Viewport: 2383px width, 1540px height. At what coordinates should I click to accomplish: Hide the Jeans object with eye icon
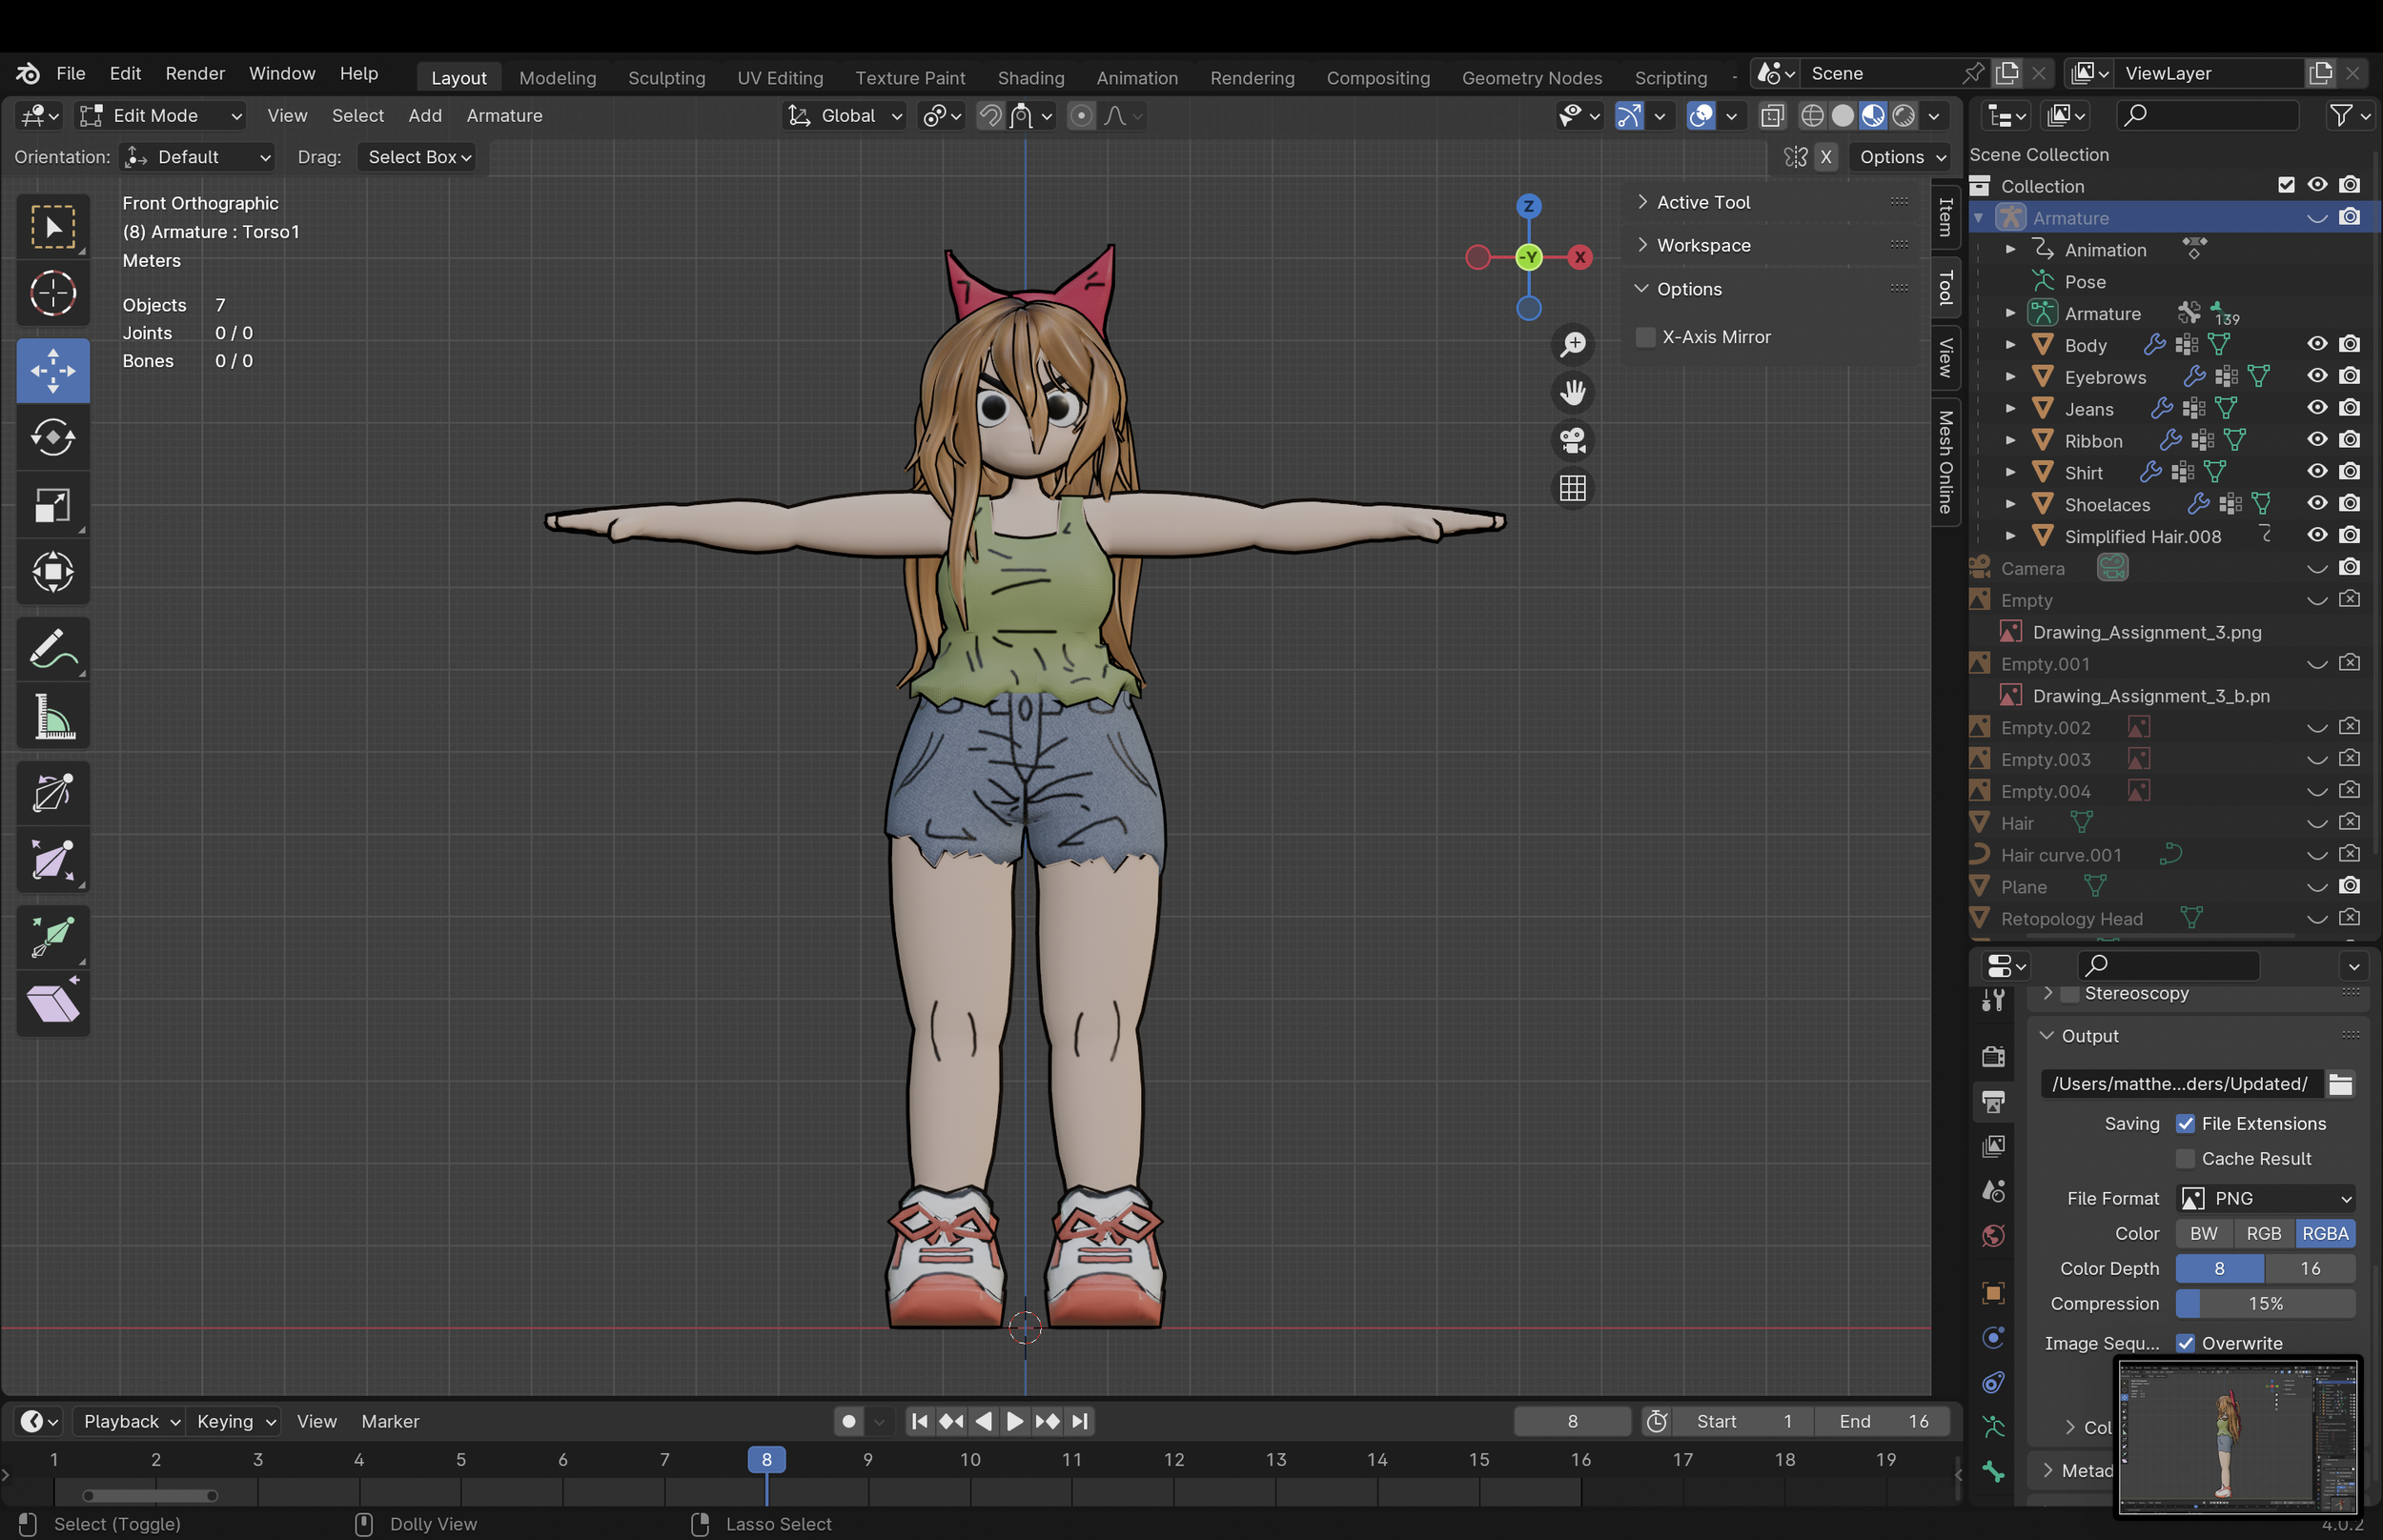point(2316,408)
